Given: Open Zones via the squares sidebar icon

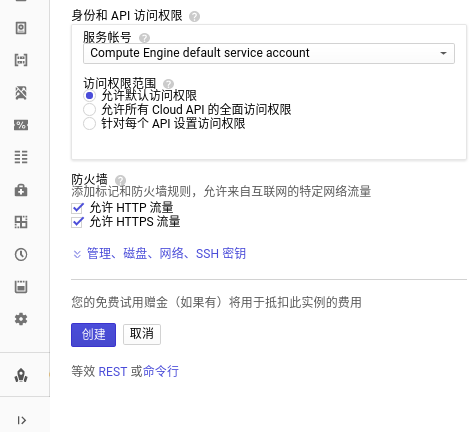Looking at the screenshot, I should (x=21, y=222).
